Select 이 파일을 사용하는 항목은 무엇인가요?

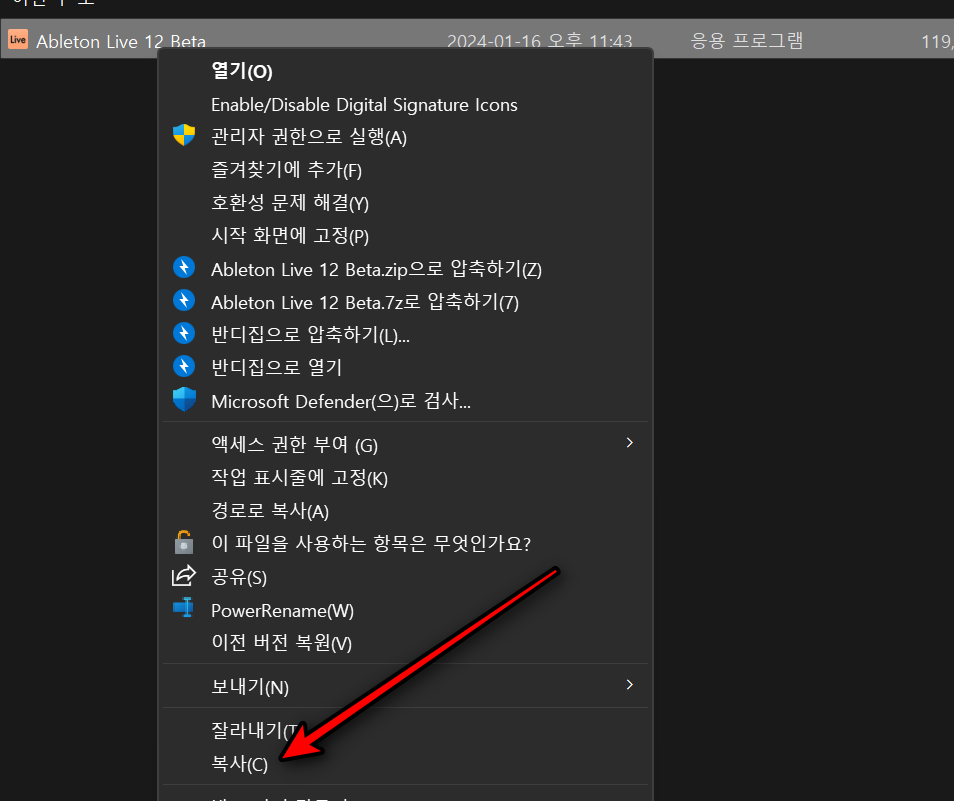coord(371,543)
